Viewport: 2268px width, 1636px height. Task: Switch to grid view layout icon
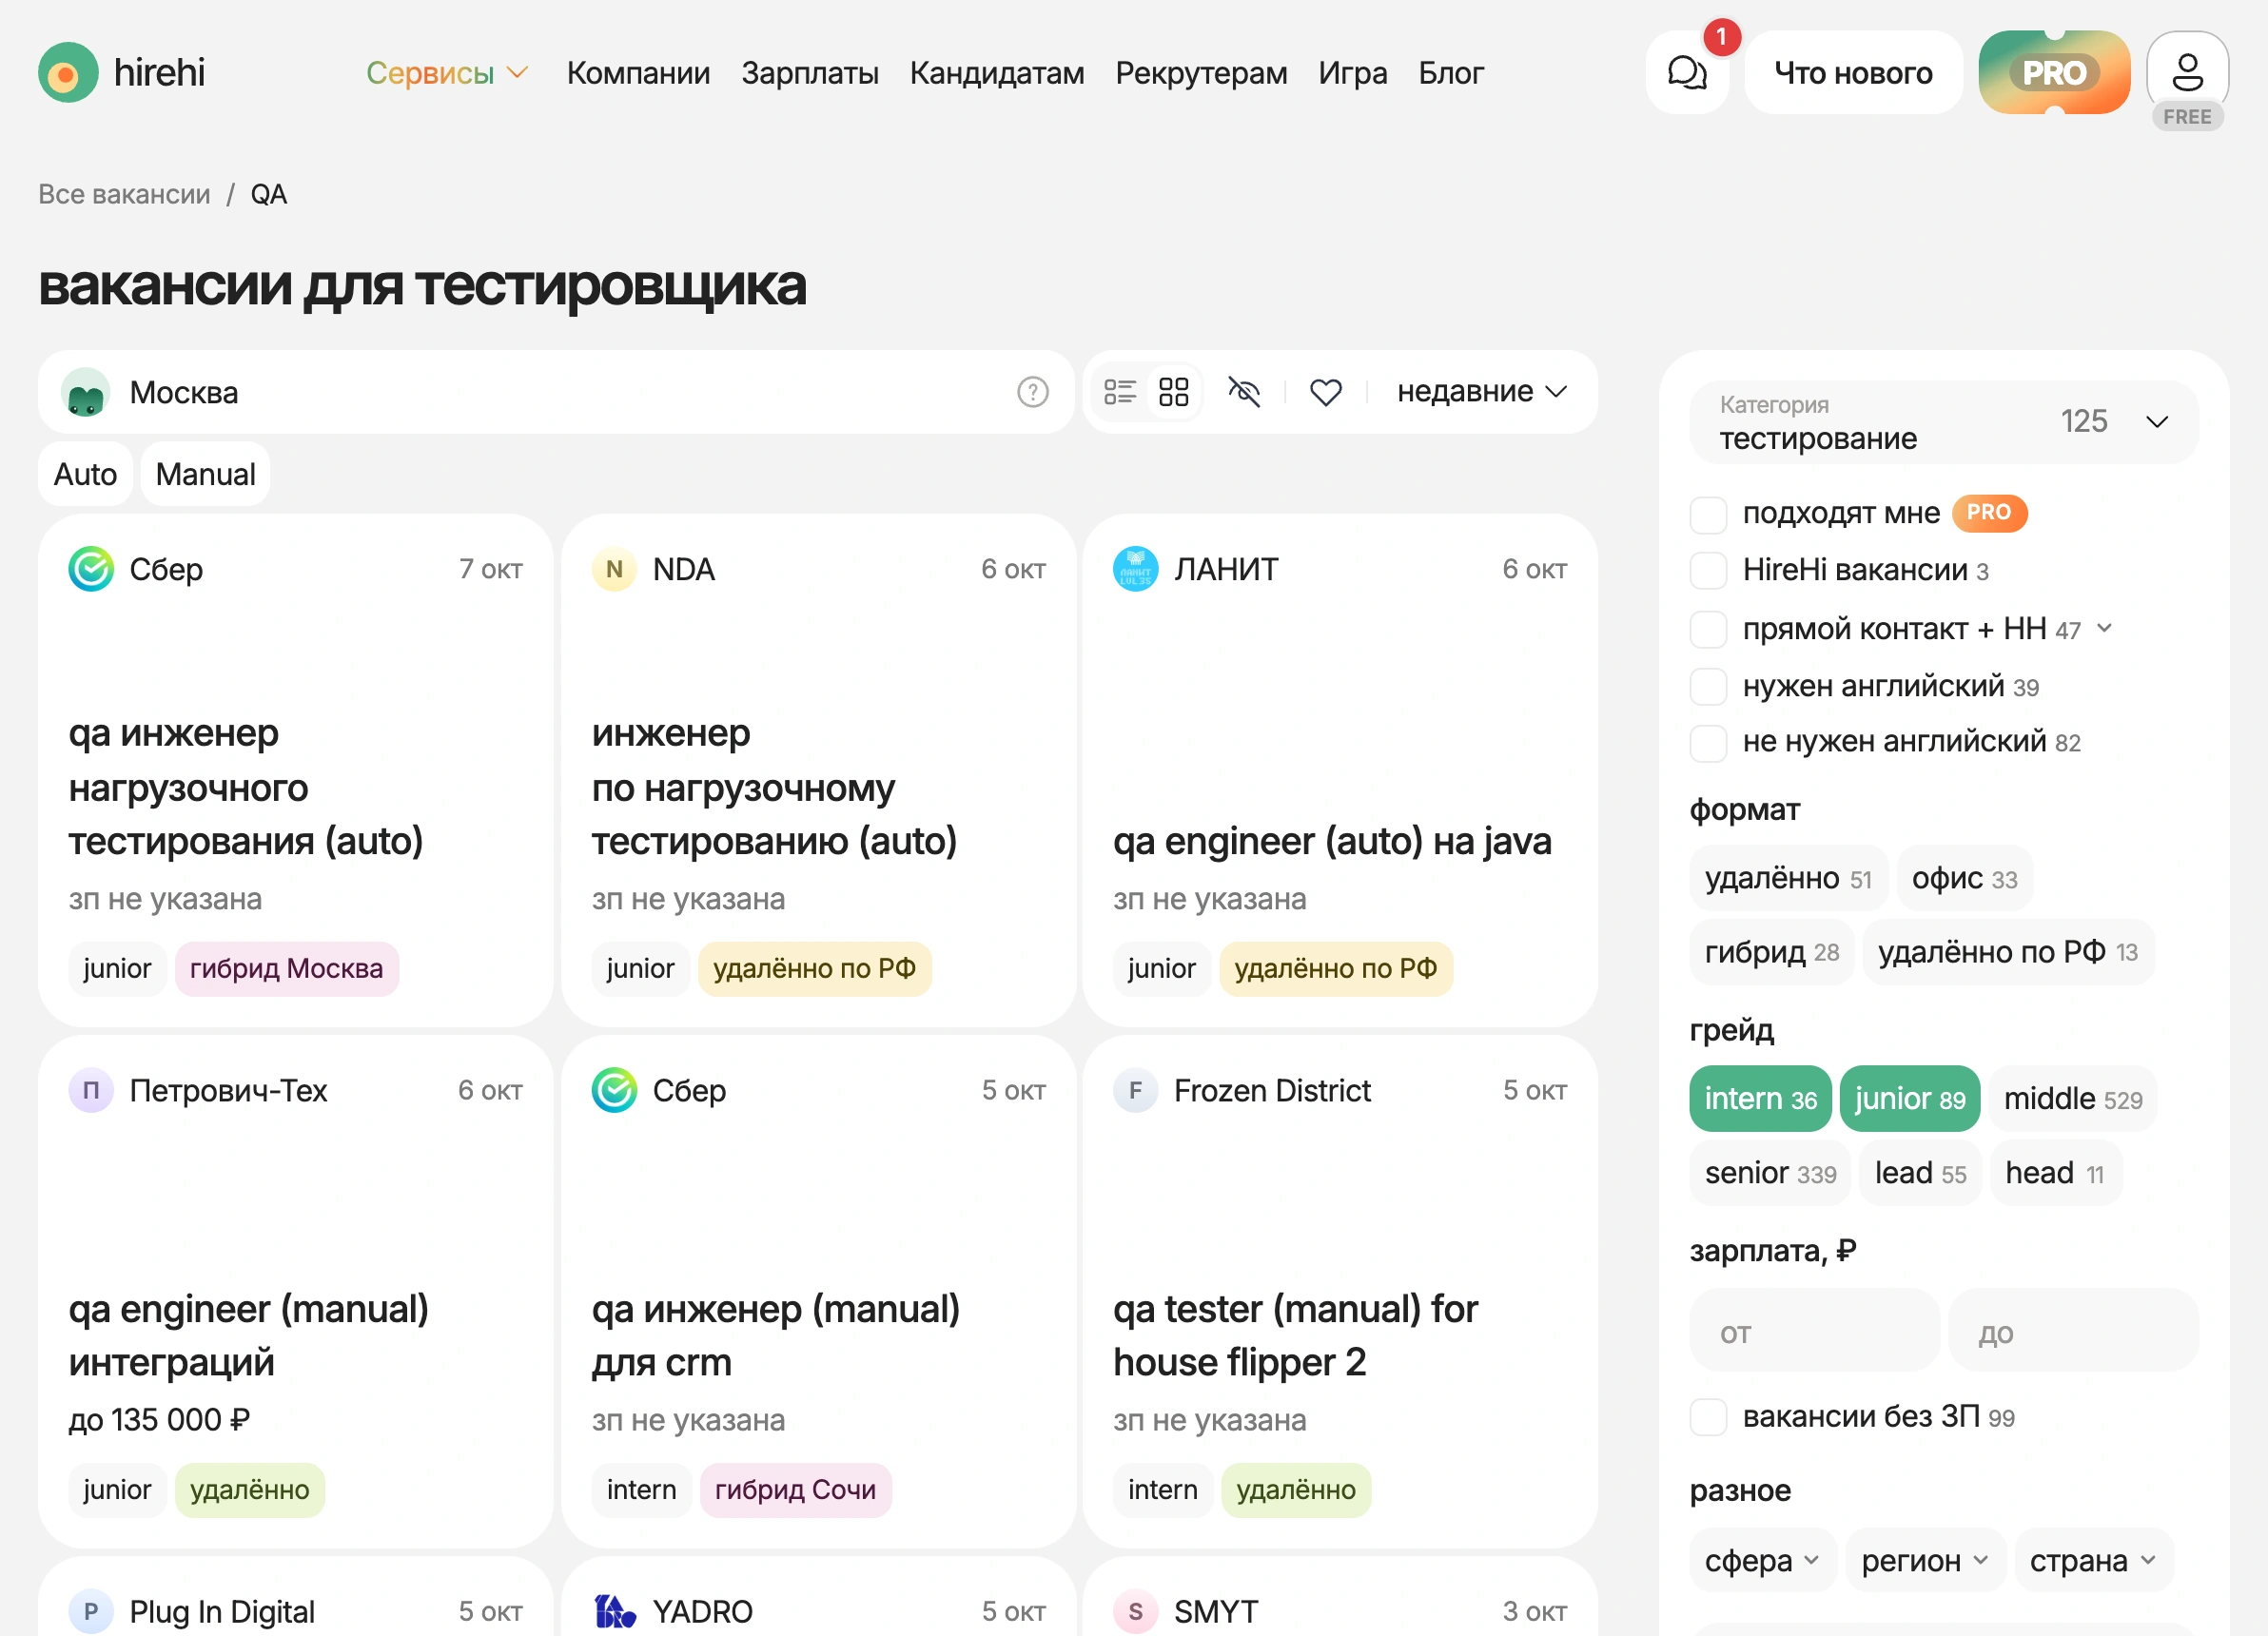[x=1173, y=392]
